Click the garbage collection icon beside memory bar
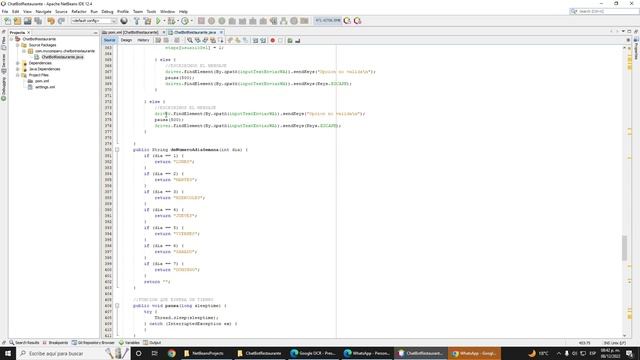Screen dimensions: 640x360 347,21
